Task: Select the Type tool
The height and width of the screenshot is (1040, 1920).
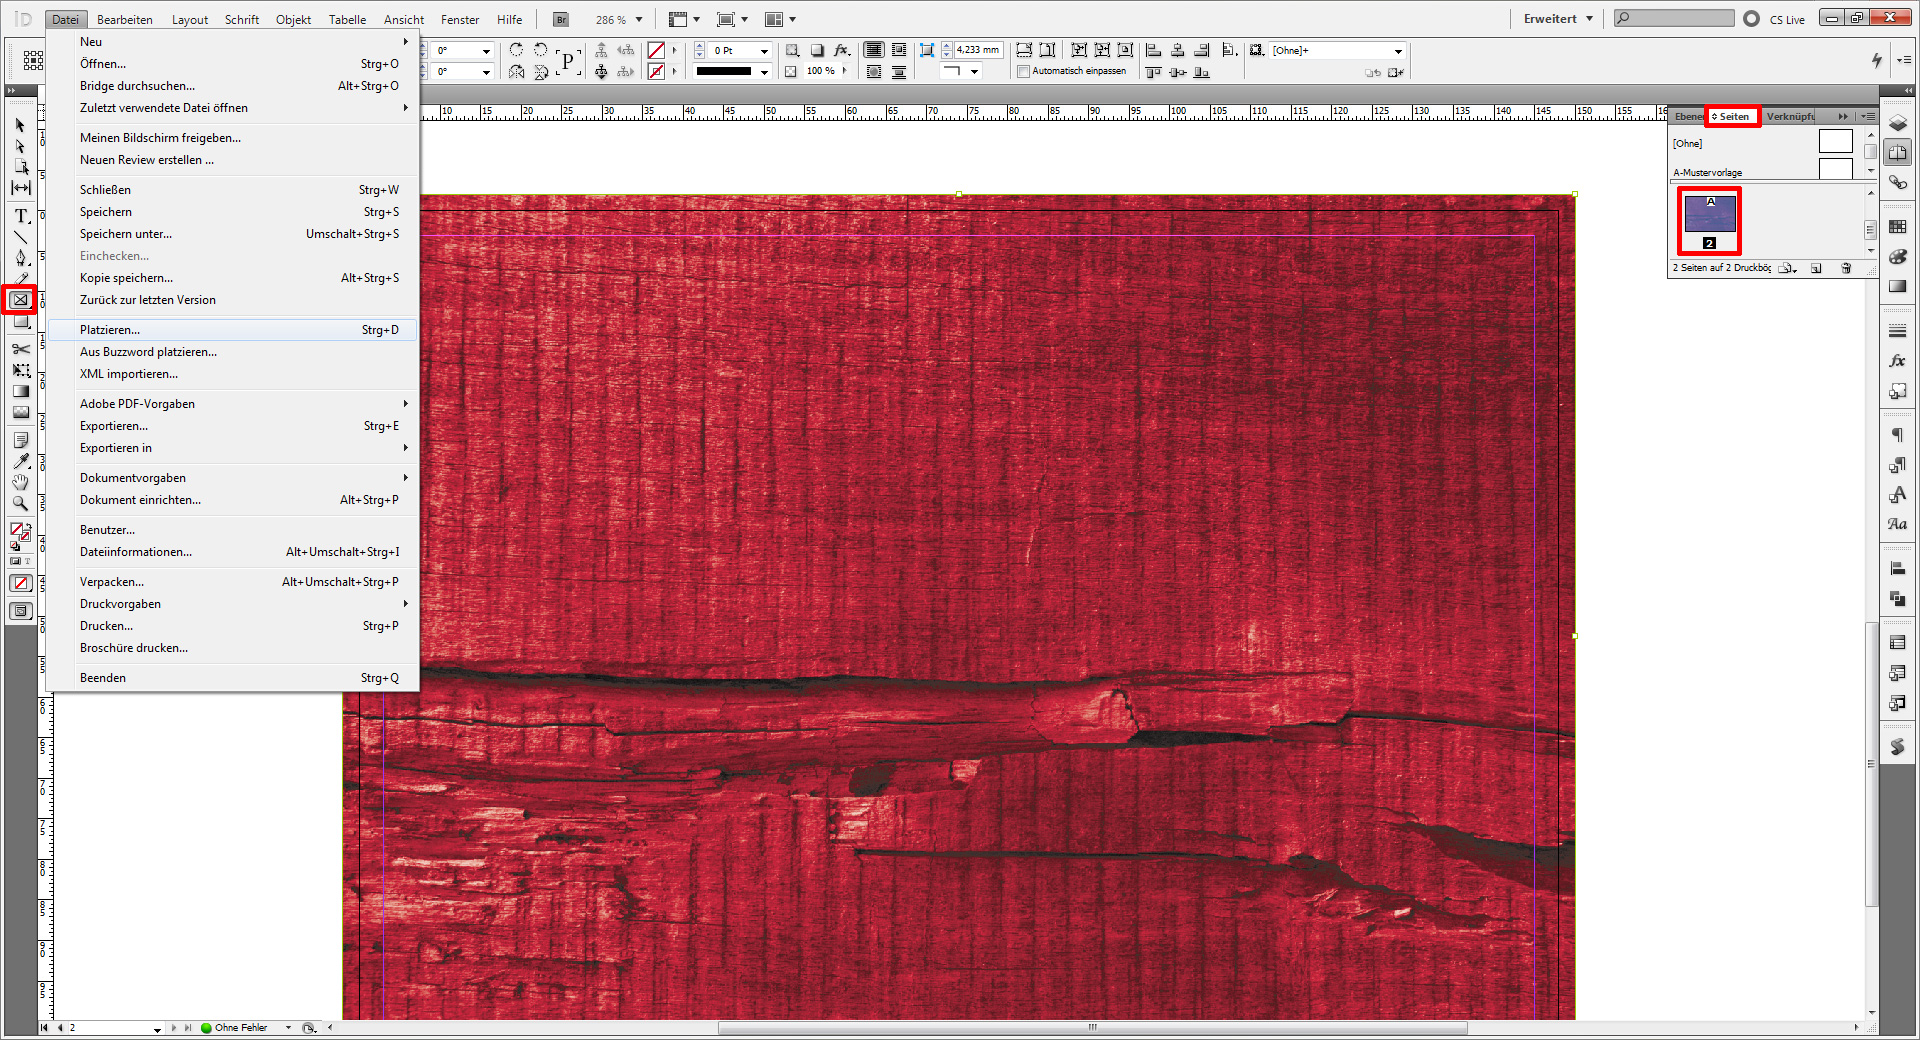Action: click(20, 216)
